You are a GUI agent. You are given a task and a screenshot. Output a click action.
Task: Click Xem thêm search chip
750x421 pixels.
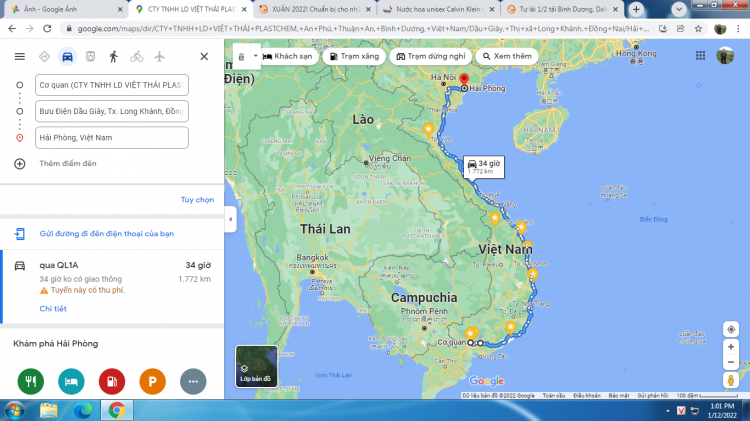coord(507,56)
